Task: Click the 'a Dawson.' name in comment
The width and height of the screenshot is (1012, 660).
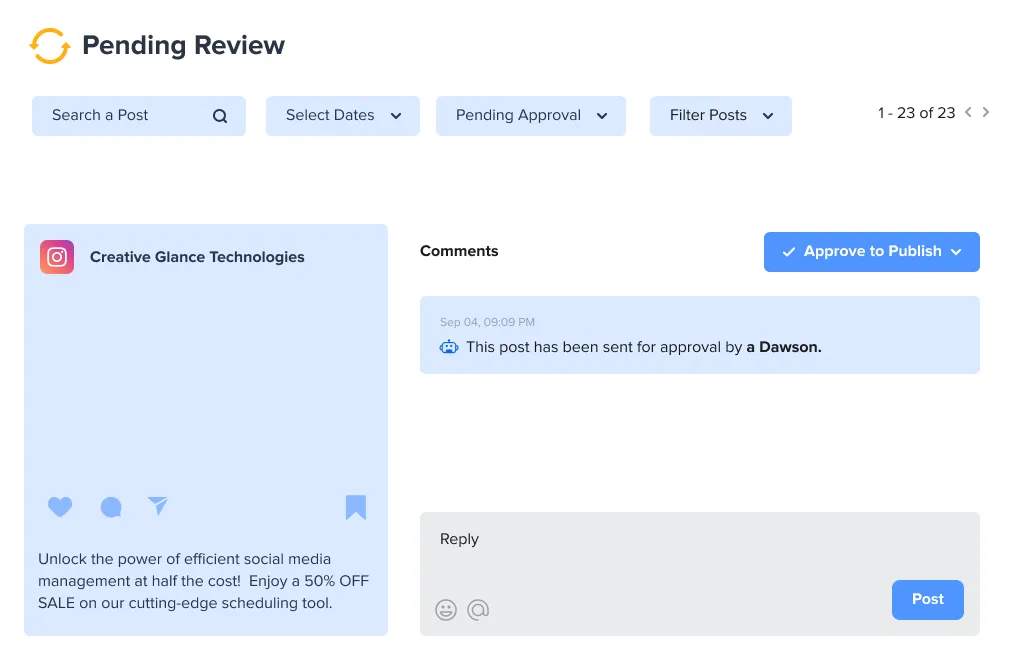Action: point(784,347)
